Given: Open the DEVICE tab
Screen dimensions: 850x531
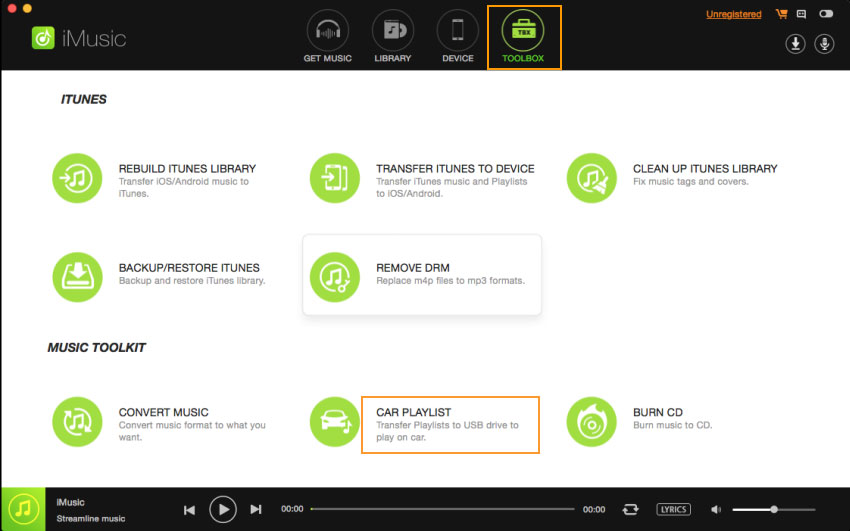Looking at the screenshot, I should click(x=458, y=37).
